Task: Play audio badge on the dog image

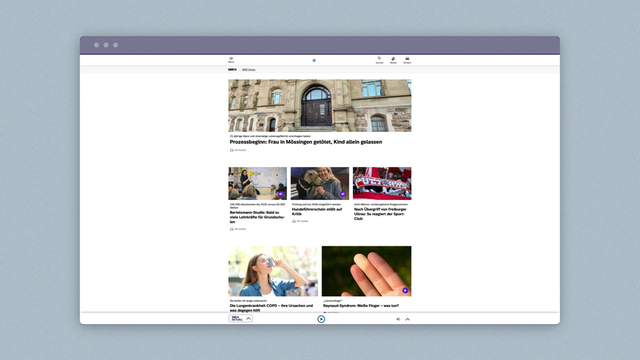Action: tap(343, 194)
